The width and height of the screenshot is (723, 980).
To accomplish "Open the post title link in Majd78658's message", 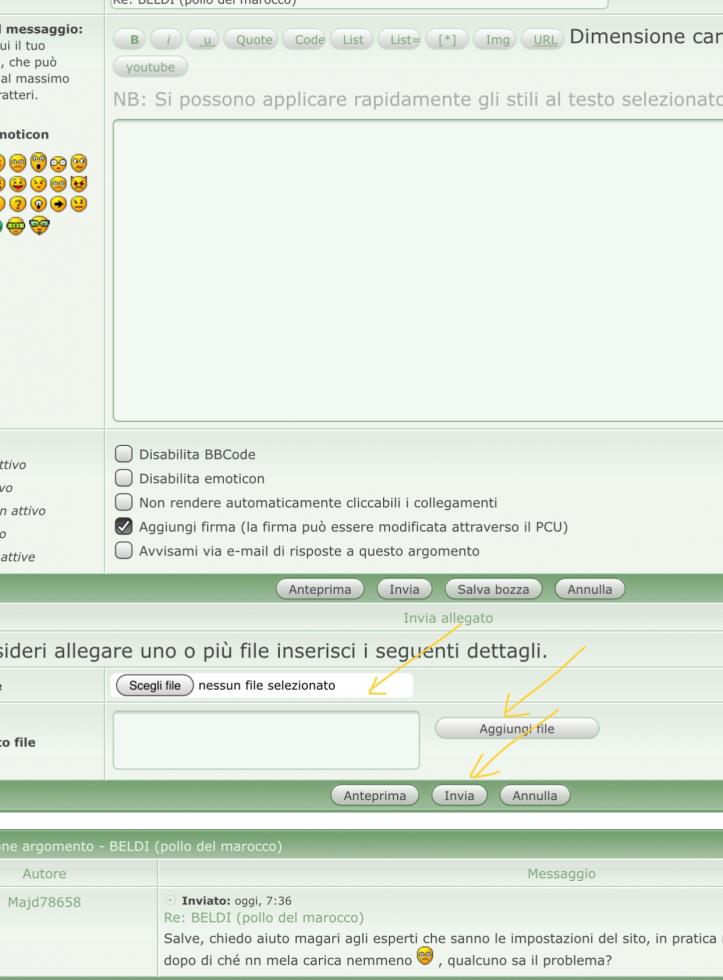I will tap(262, 918).
